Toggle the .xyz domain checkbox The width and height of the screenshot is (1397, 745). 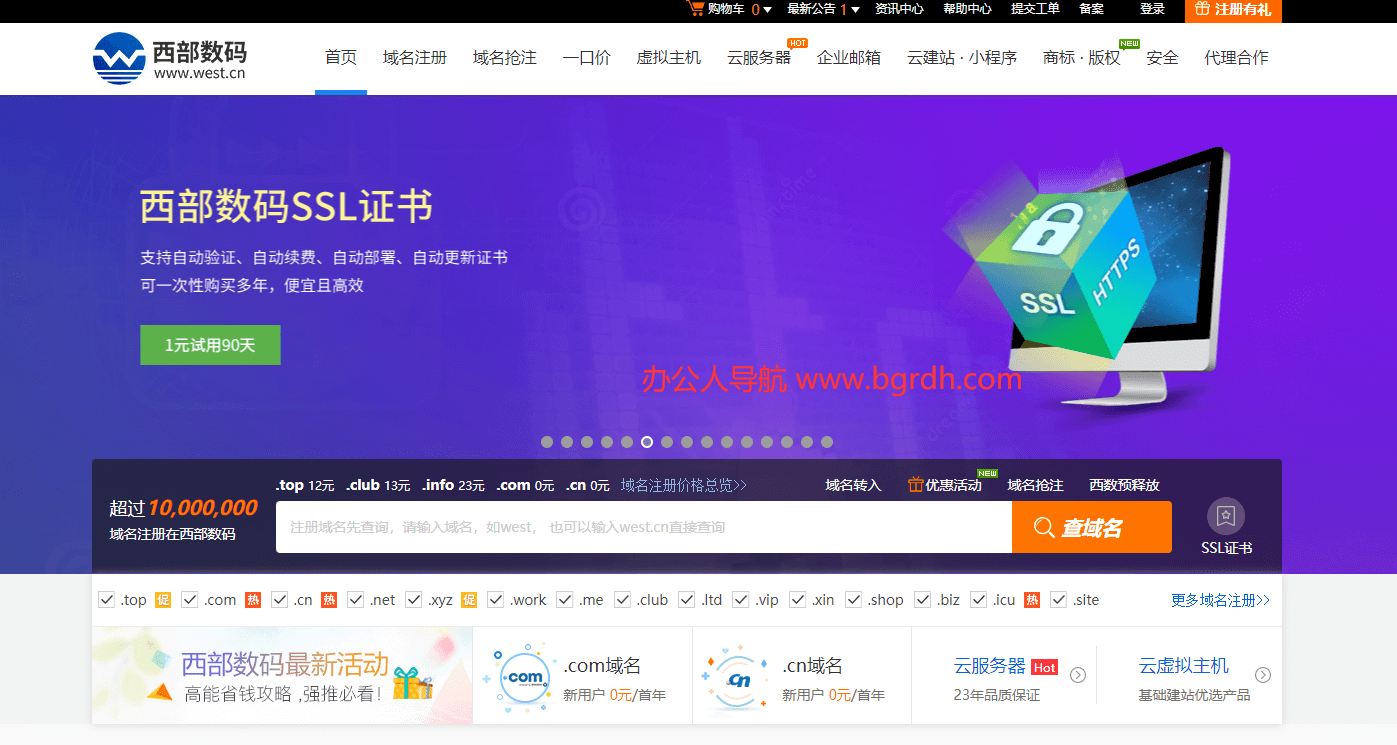coord(415,600)
